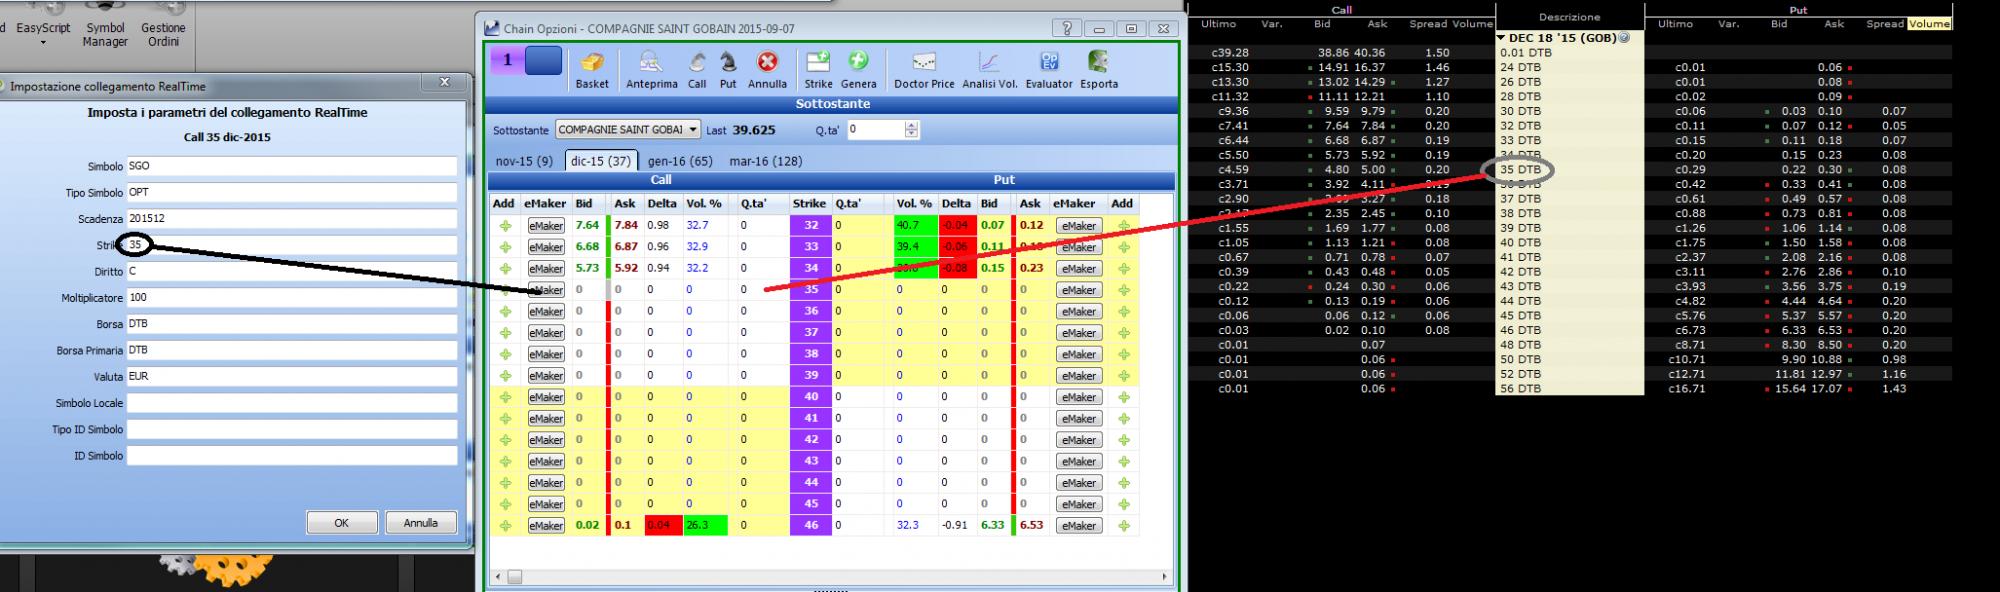Select the purple strike 40 cell
Viewport: 2000px width, 592px height.
810,397
